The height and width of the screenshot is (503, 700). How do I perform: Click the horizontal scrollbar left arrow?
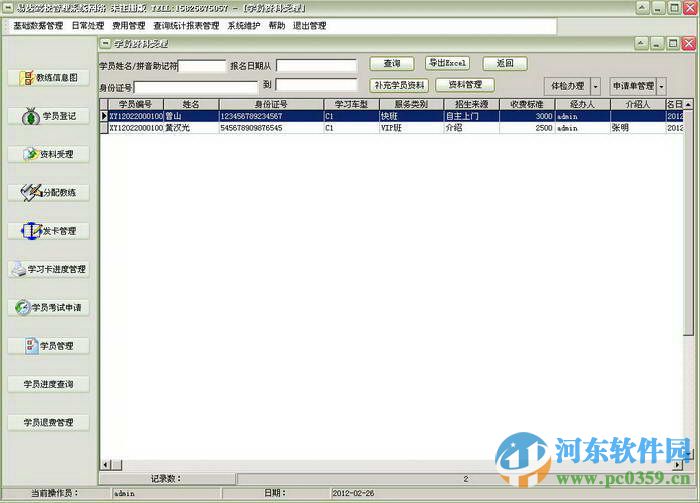pos(105,465)
